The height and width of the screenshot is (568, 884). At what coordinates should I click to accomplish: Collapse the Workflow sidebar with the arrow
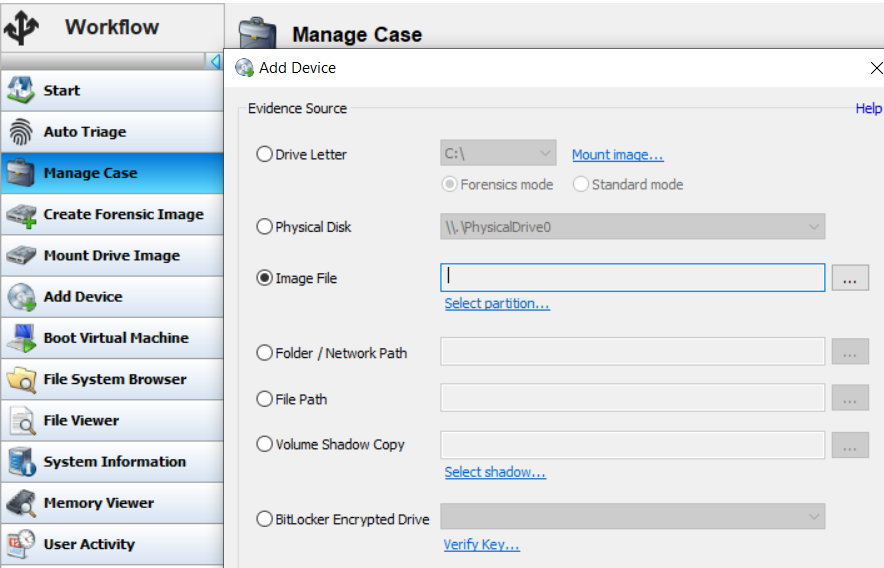214,61
